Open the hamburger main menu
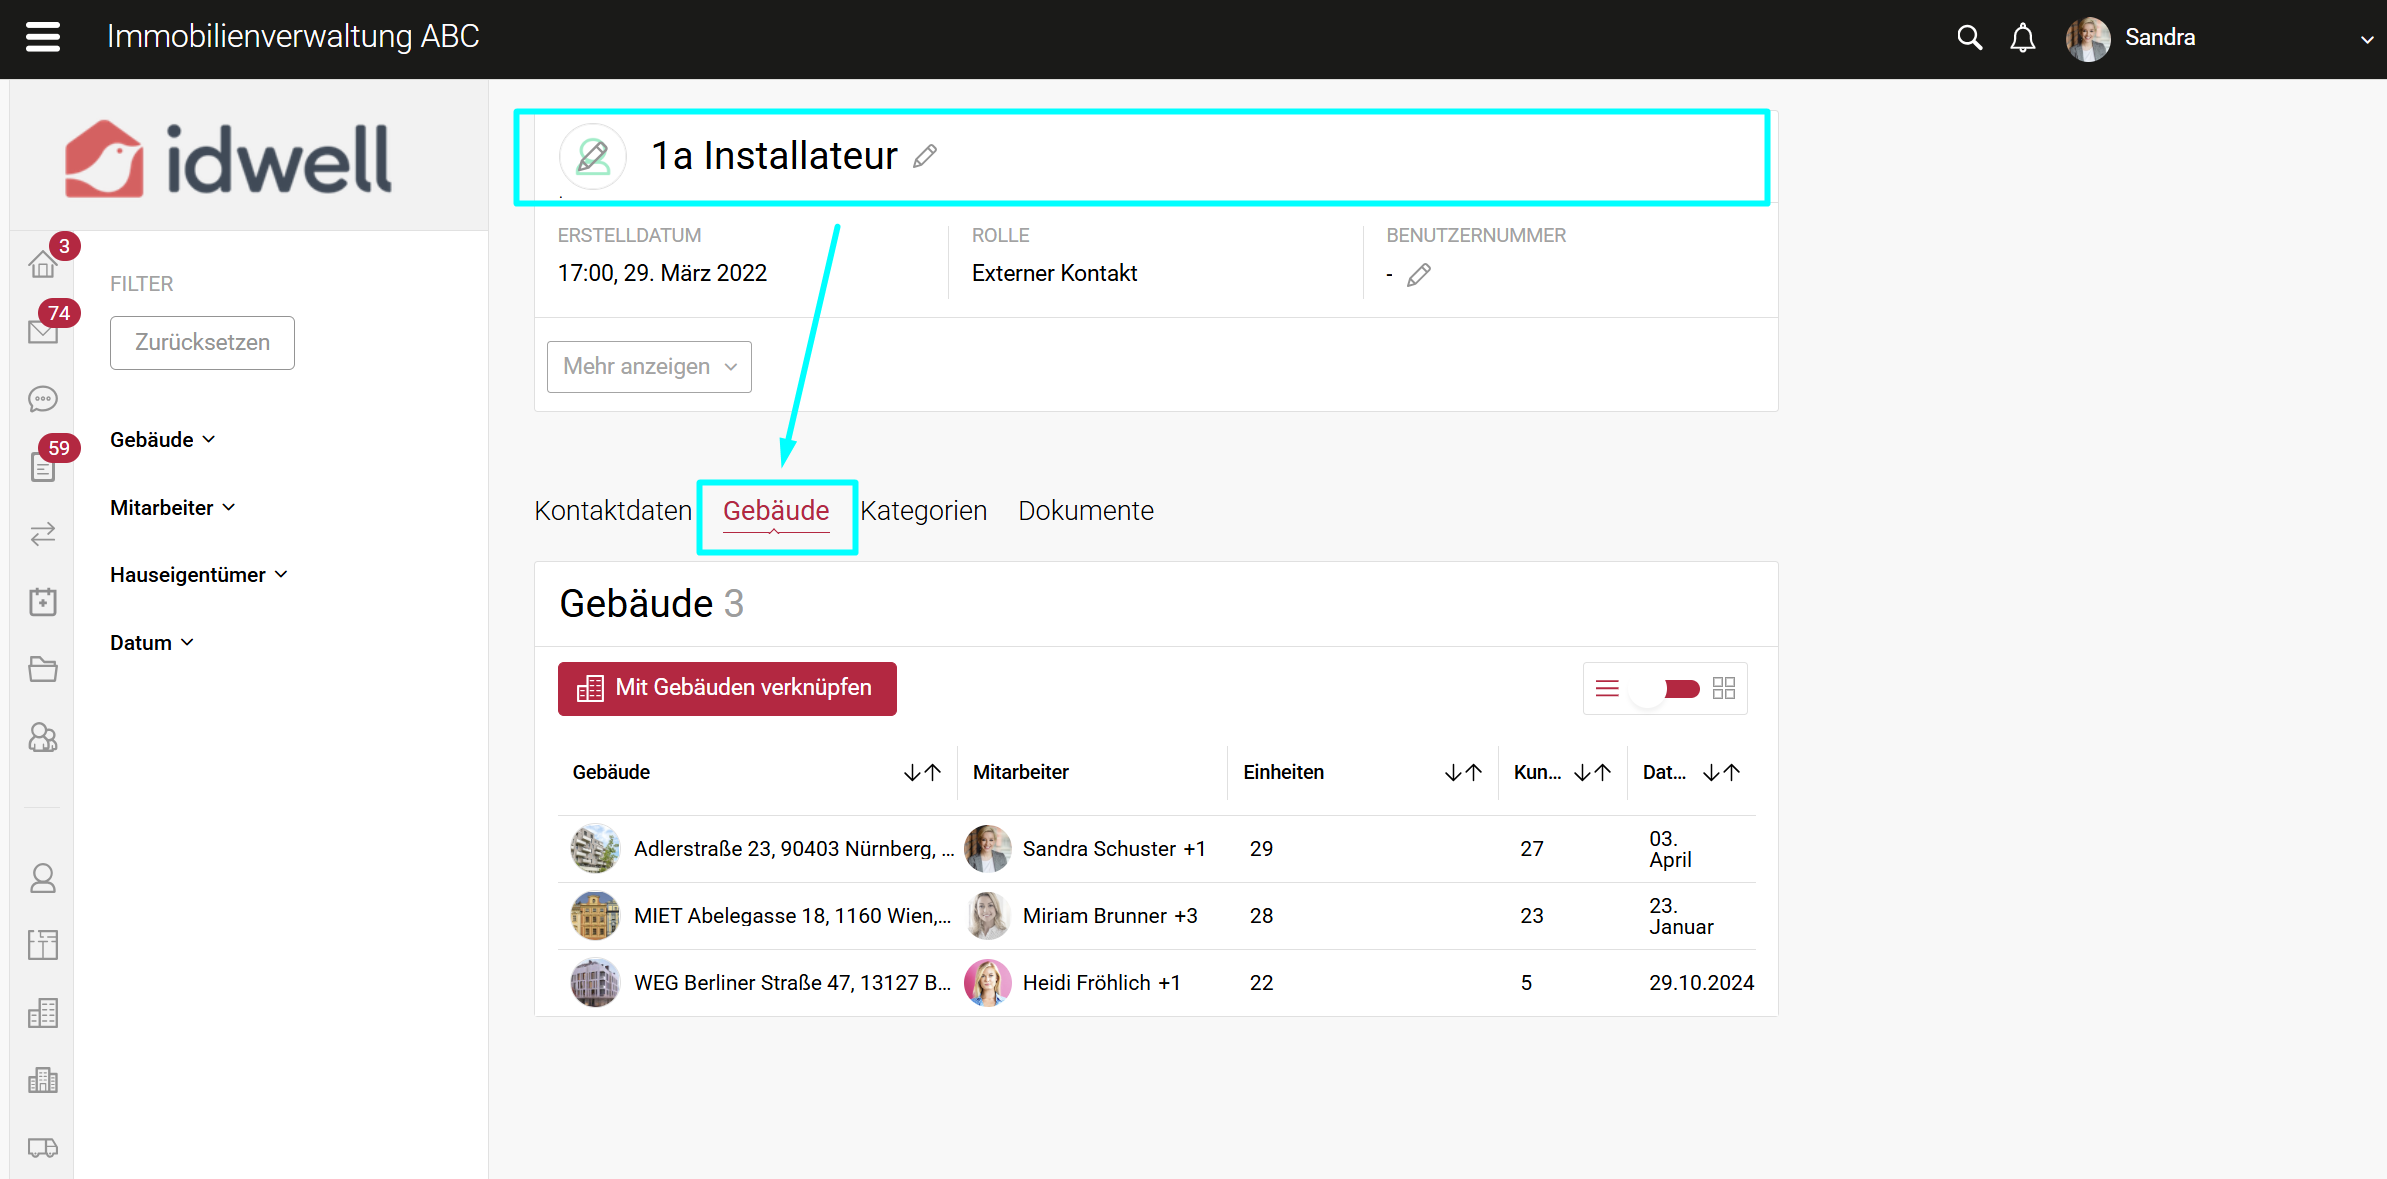 tap(43, 37)
